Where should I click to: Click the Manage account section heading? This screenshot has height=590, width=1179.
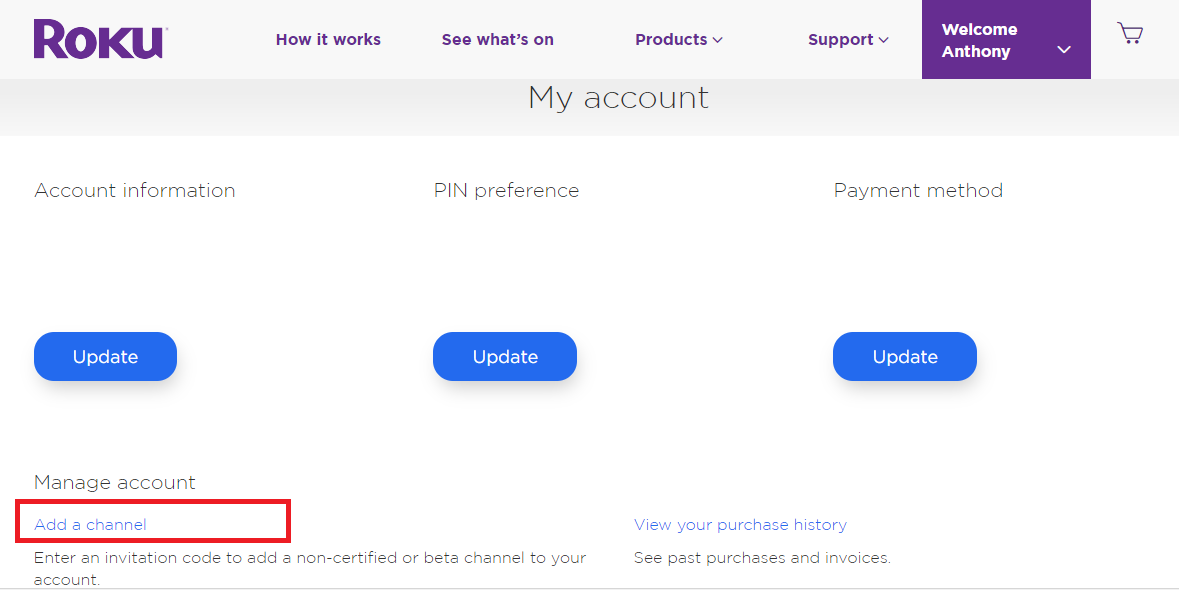click(x=114, y=483)
